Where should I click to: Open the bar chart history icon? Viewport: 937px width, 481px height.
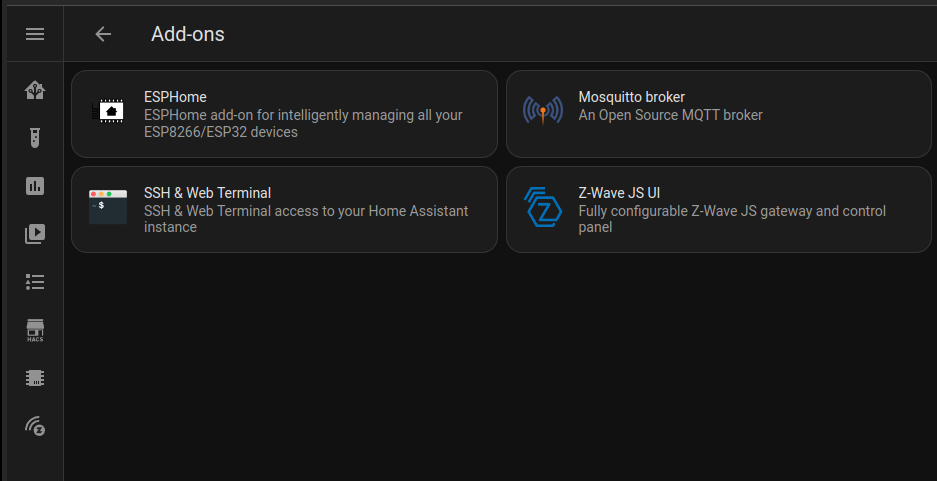pyautogui.click(x=35, y=186)
